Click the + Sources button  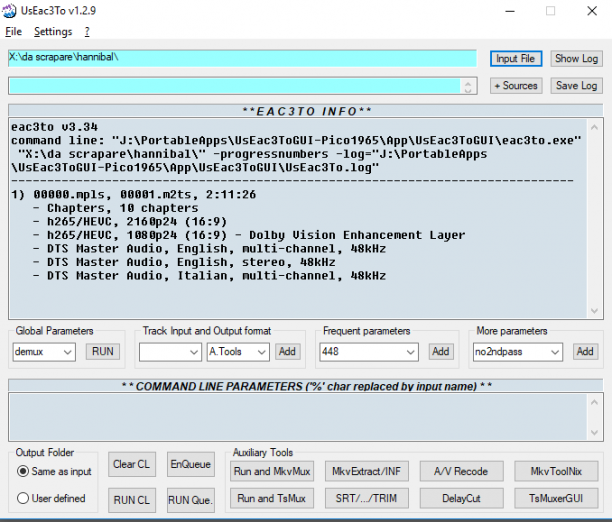point(516,86)
